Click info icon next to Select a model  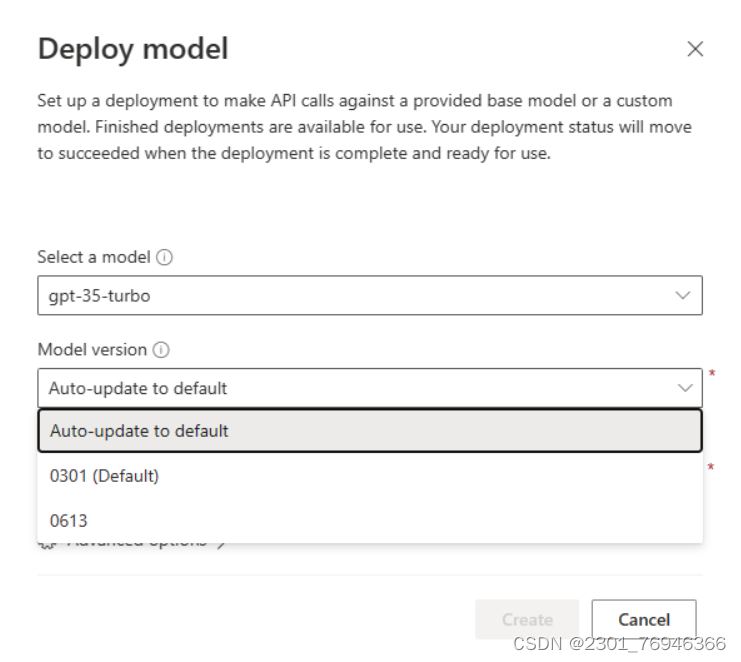coord(164,258)
